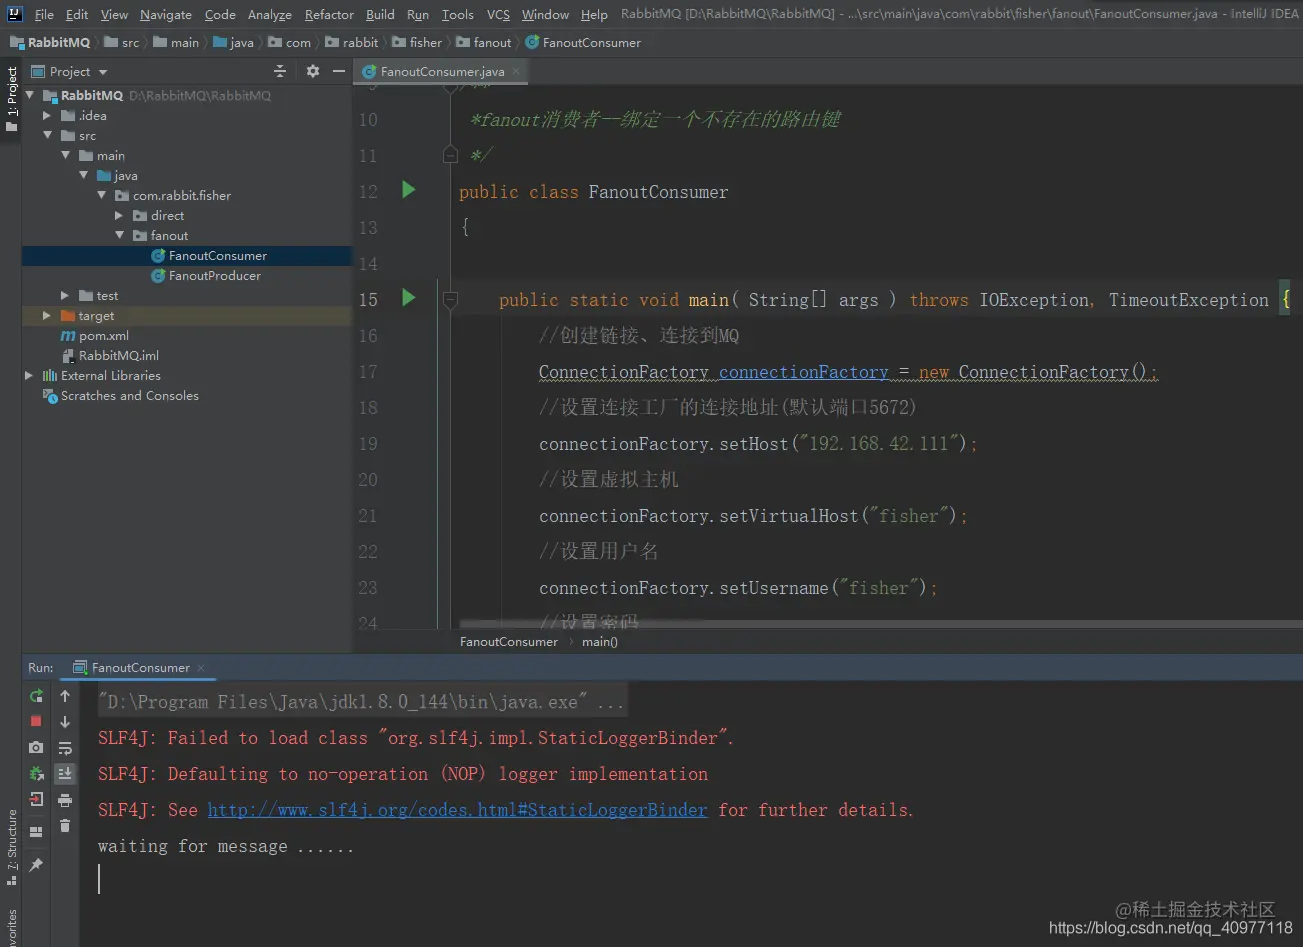Click the folded java.exe command line
Viewport: 1303px width, 947px height.
click(x=362, y=702)
